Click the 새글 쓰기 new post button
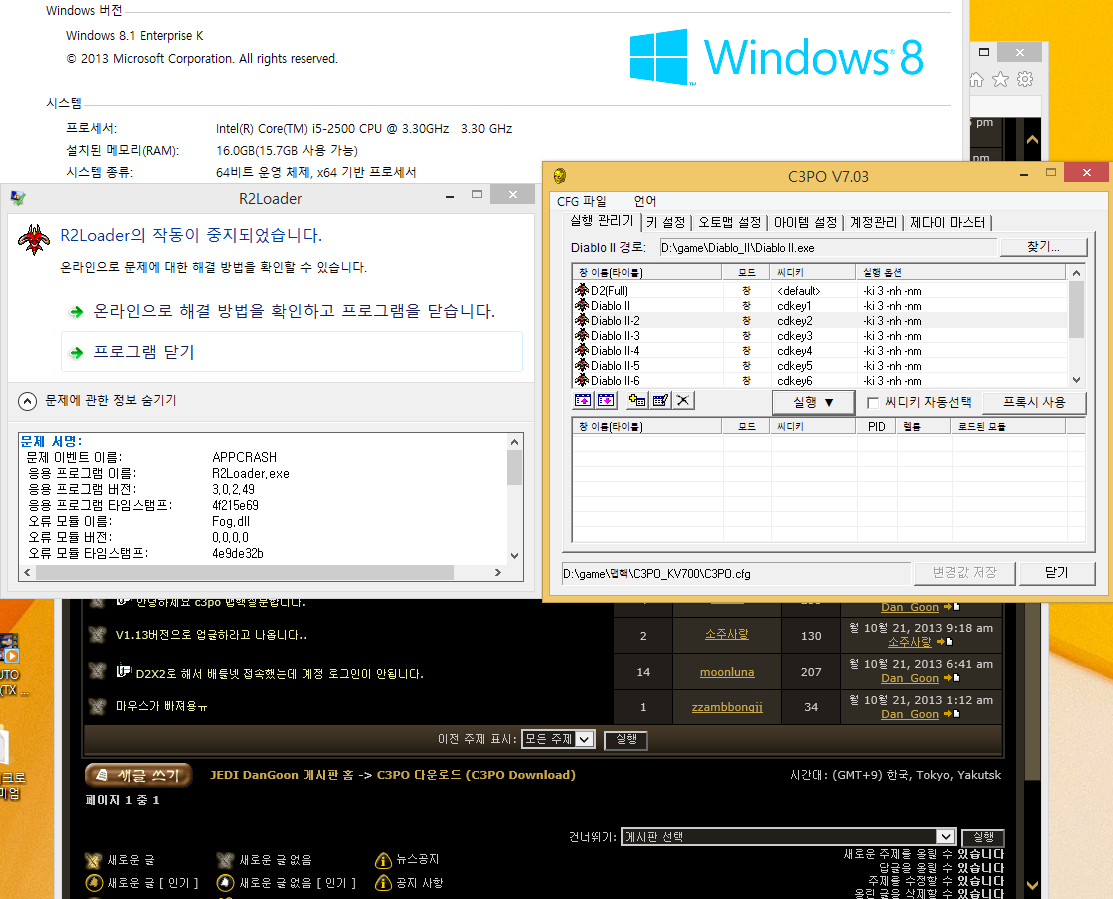 click(138, 776)
